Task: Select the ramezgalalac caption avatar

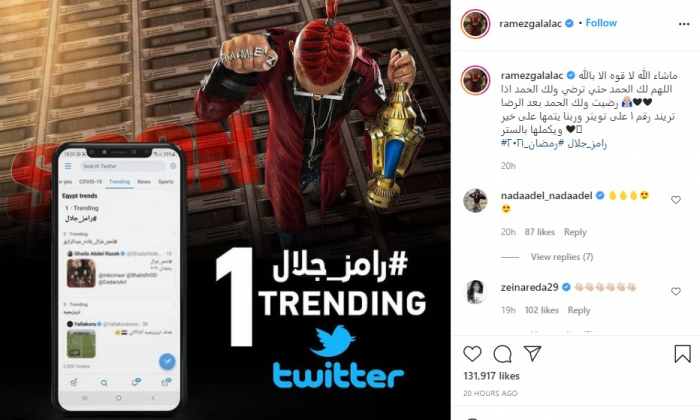Action: click(475, 80)
